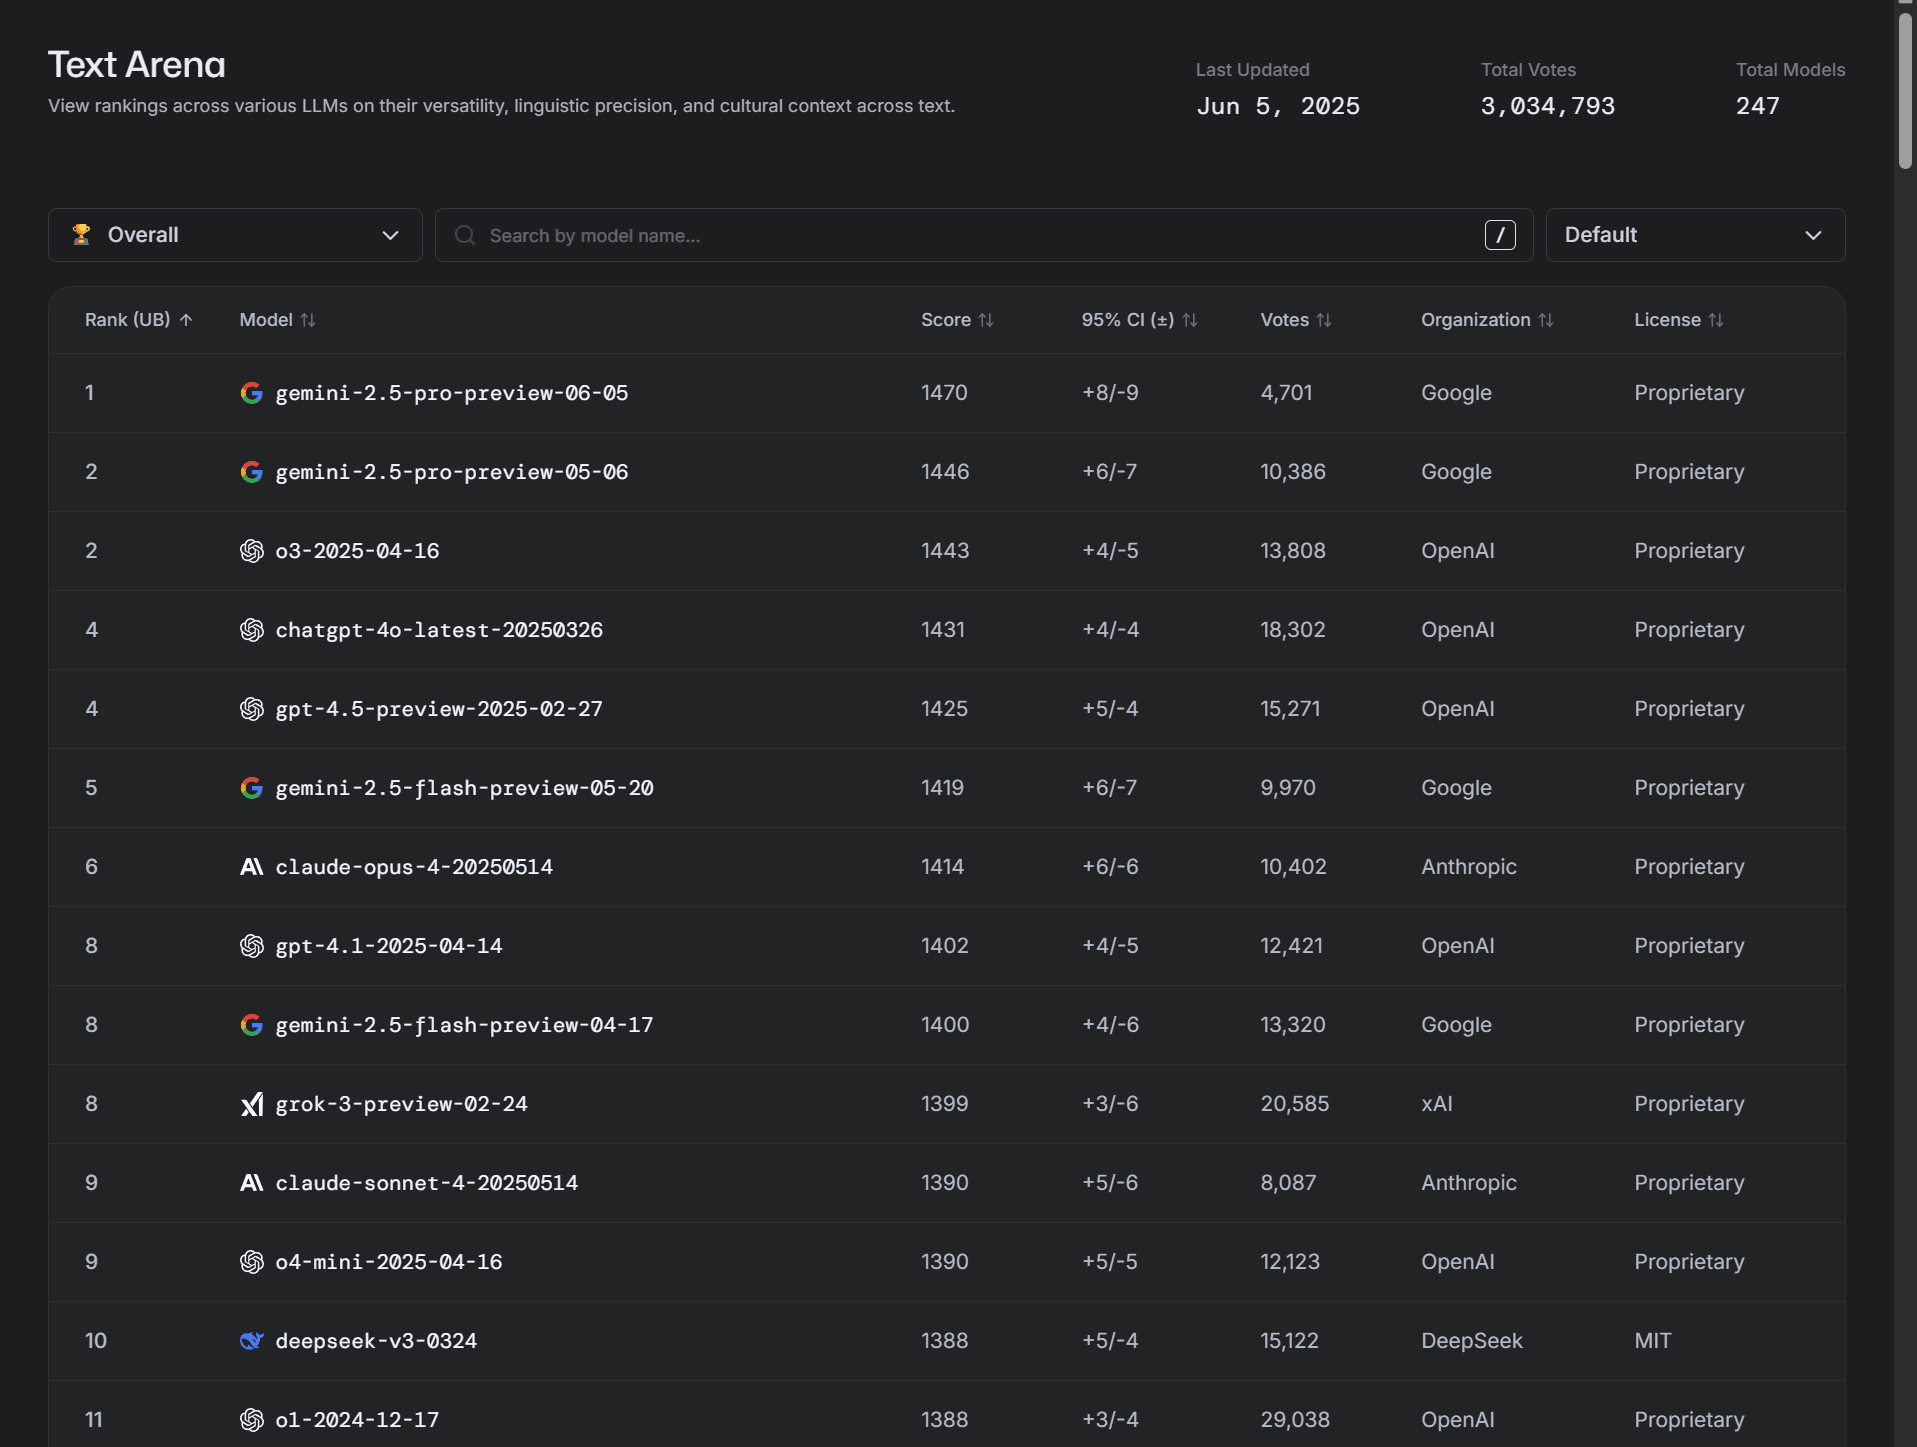The height and width of the screenshot is (1447, 1917).
Task: Focus the Search by model name field
Action: pos(980,235)
